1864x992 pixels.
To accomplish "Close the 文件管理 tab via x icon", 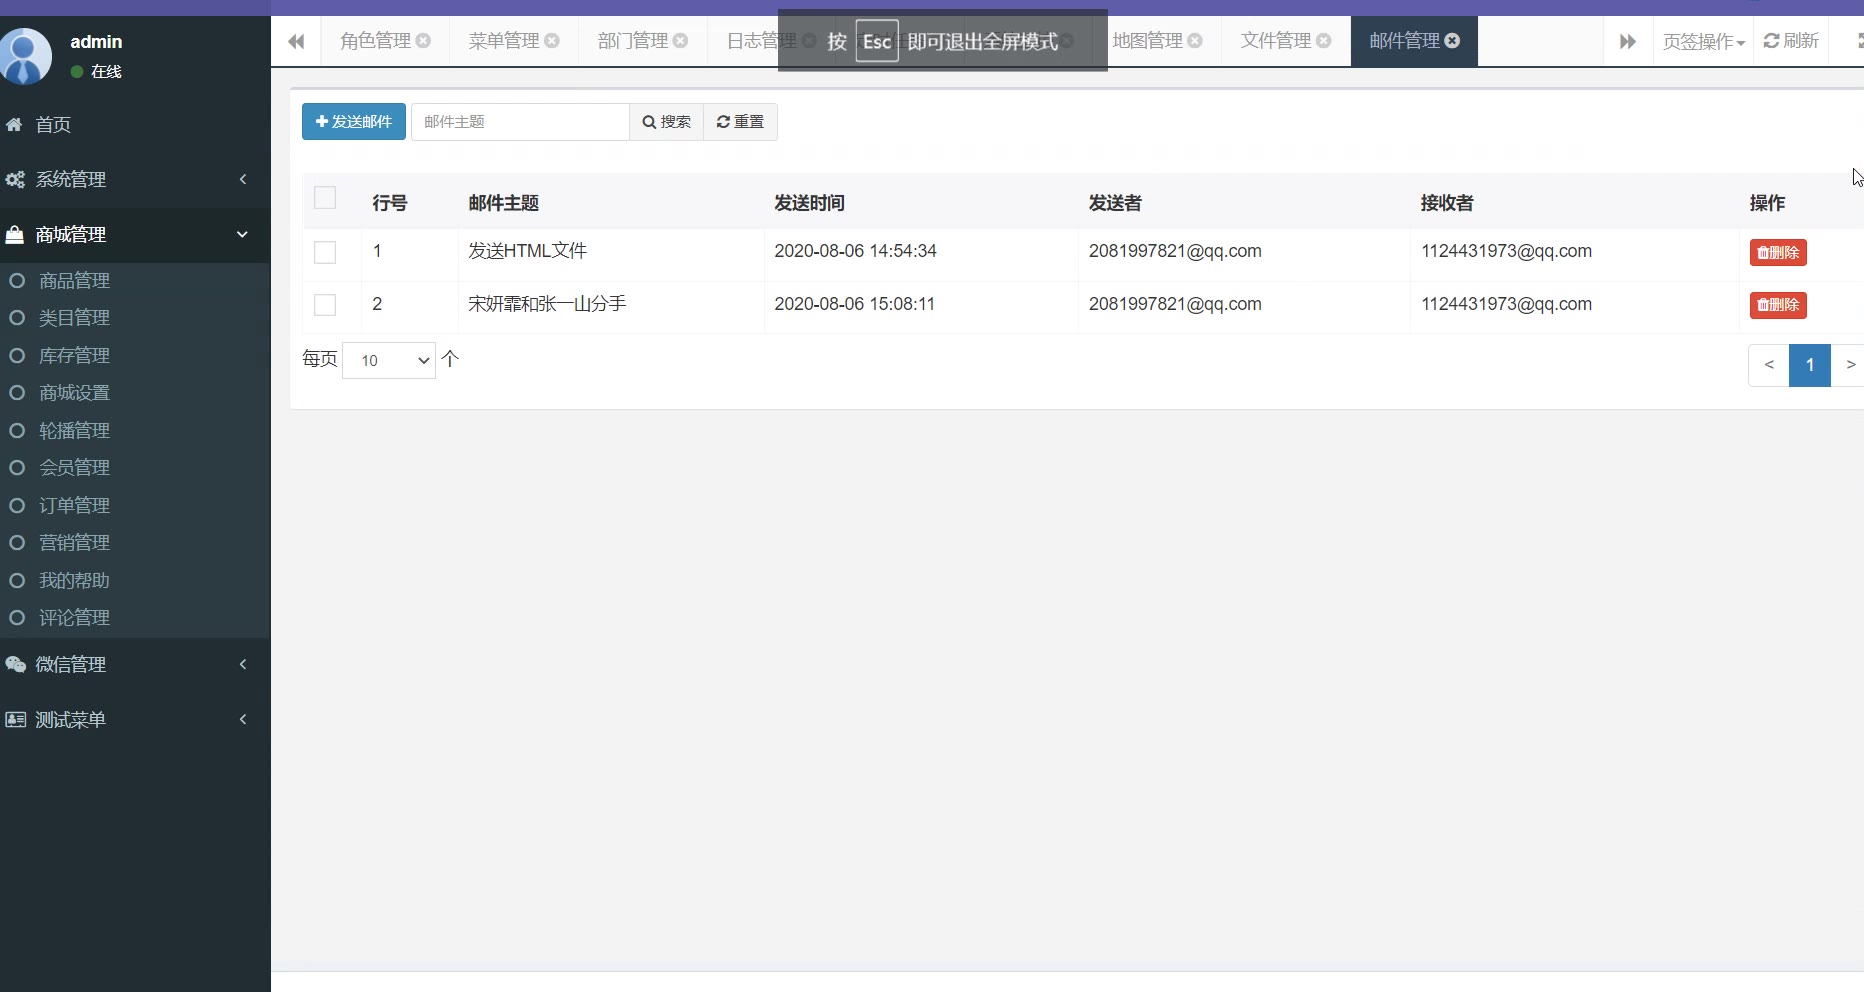I will click(x=1324, y=41).
